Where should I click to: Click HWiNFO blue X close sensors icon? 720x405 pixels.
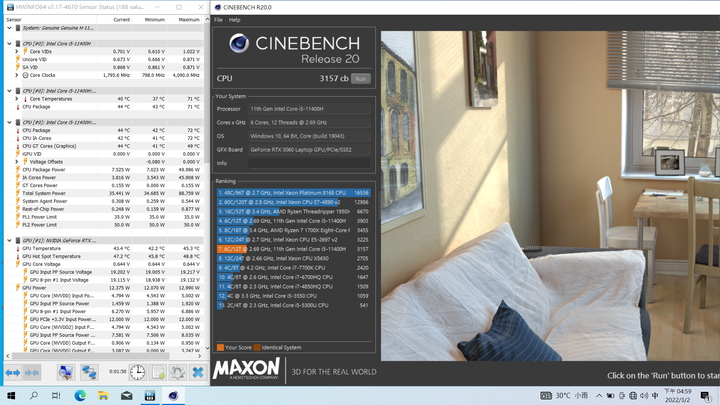pyautogui.click(x=198, y=372)
